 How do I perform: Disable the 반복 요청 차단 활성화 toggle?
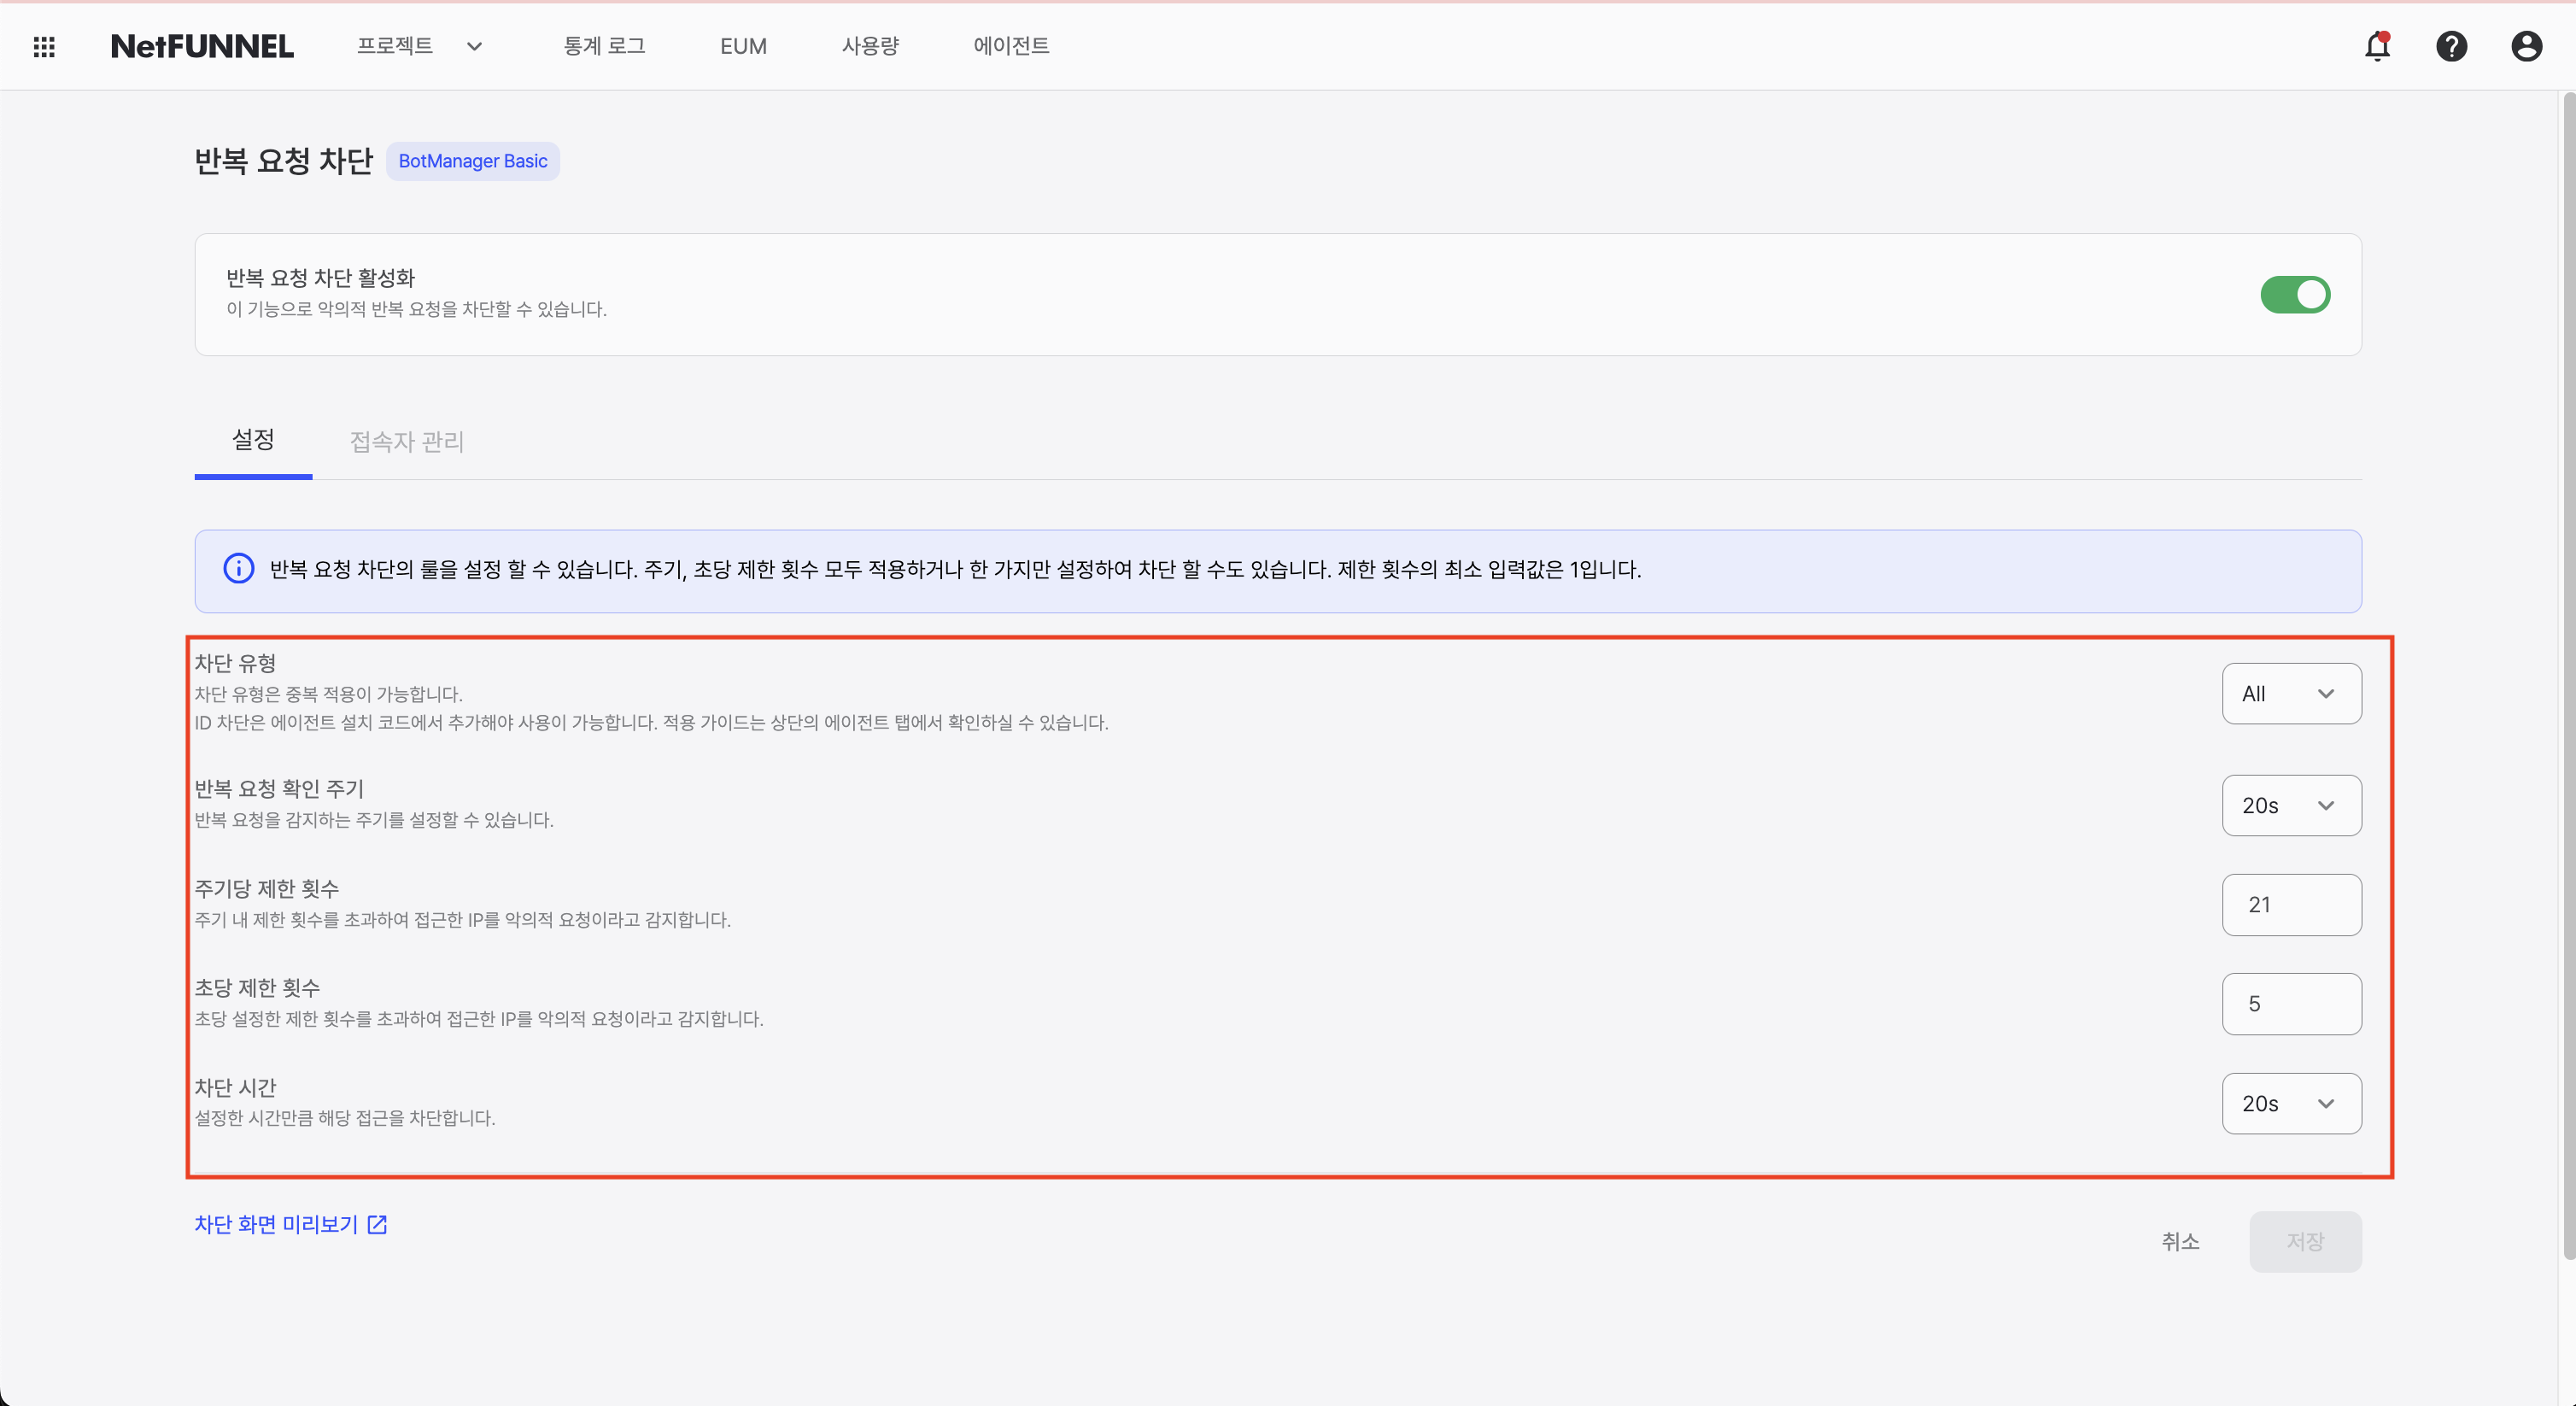point(2295,294)
